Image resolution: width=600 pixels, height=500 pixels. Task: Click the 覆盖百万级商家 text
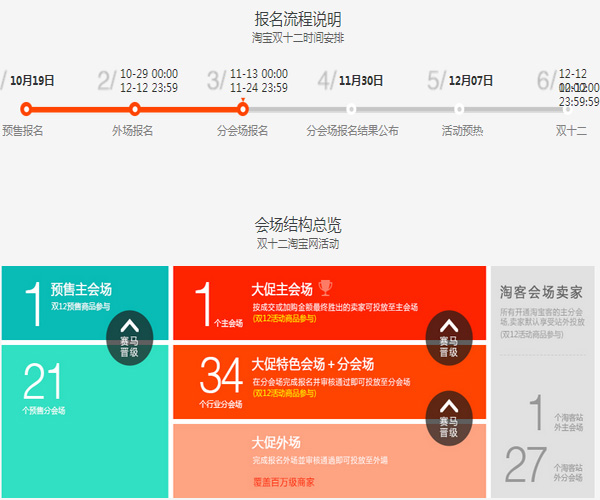pos(284,482)
